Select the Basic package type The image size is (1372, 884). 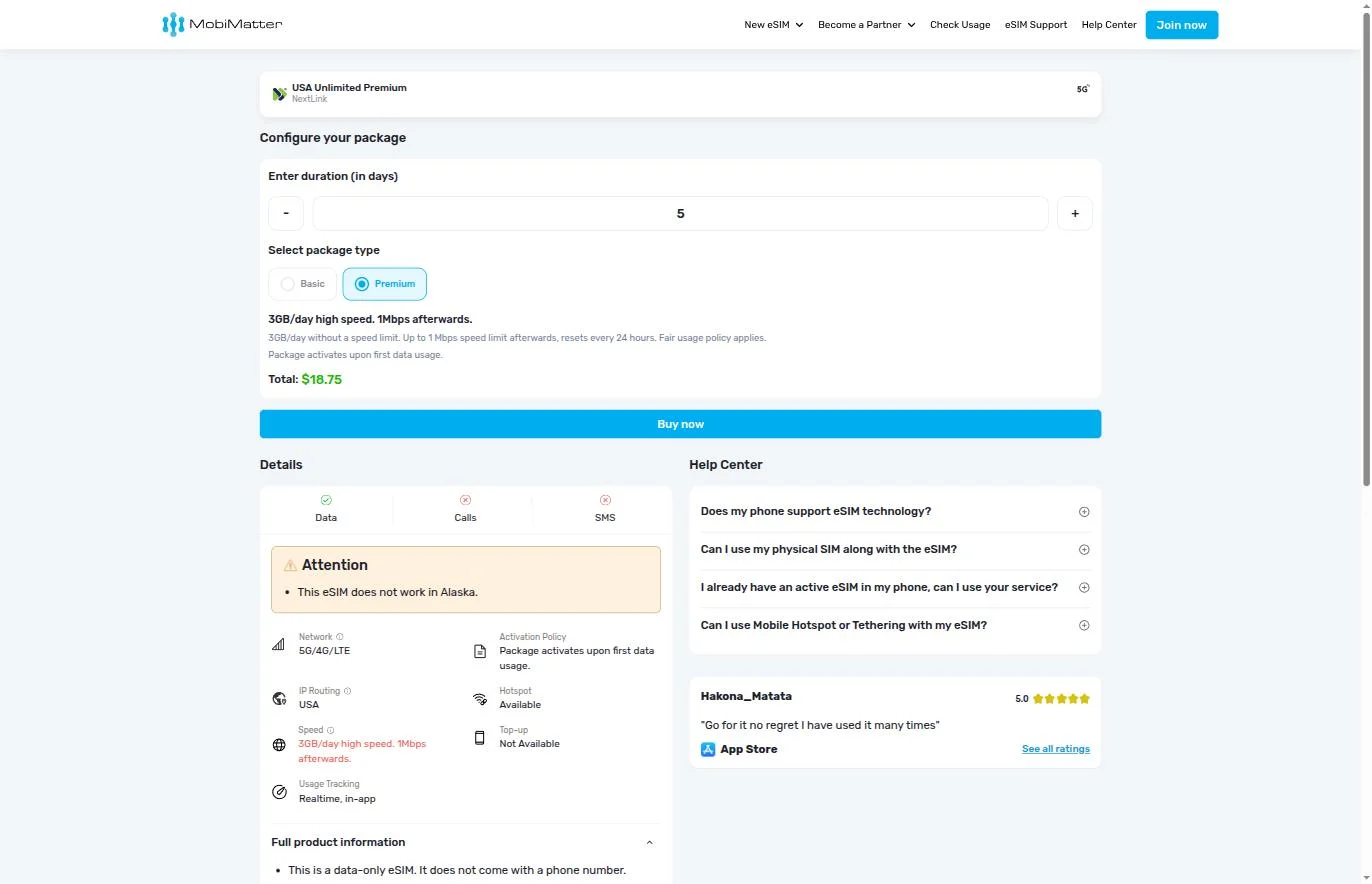pyautogui.click(x=303, y=284)
